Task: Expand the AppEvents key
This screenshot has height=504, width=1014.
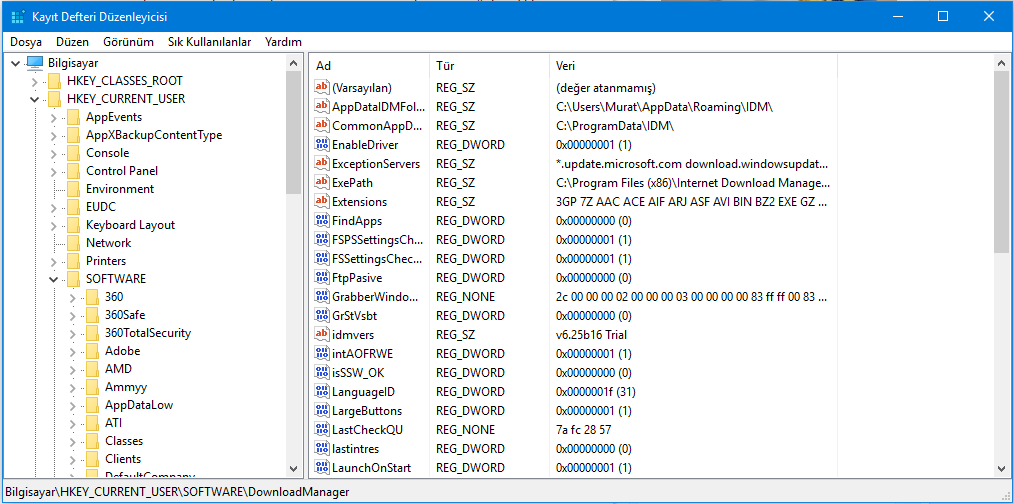Action: [x=53, y=117]
